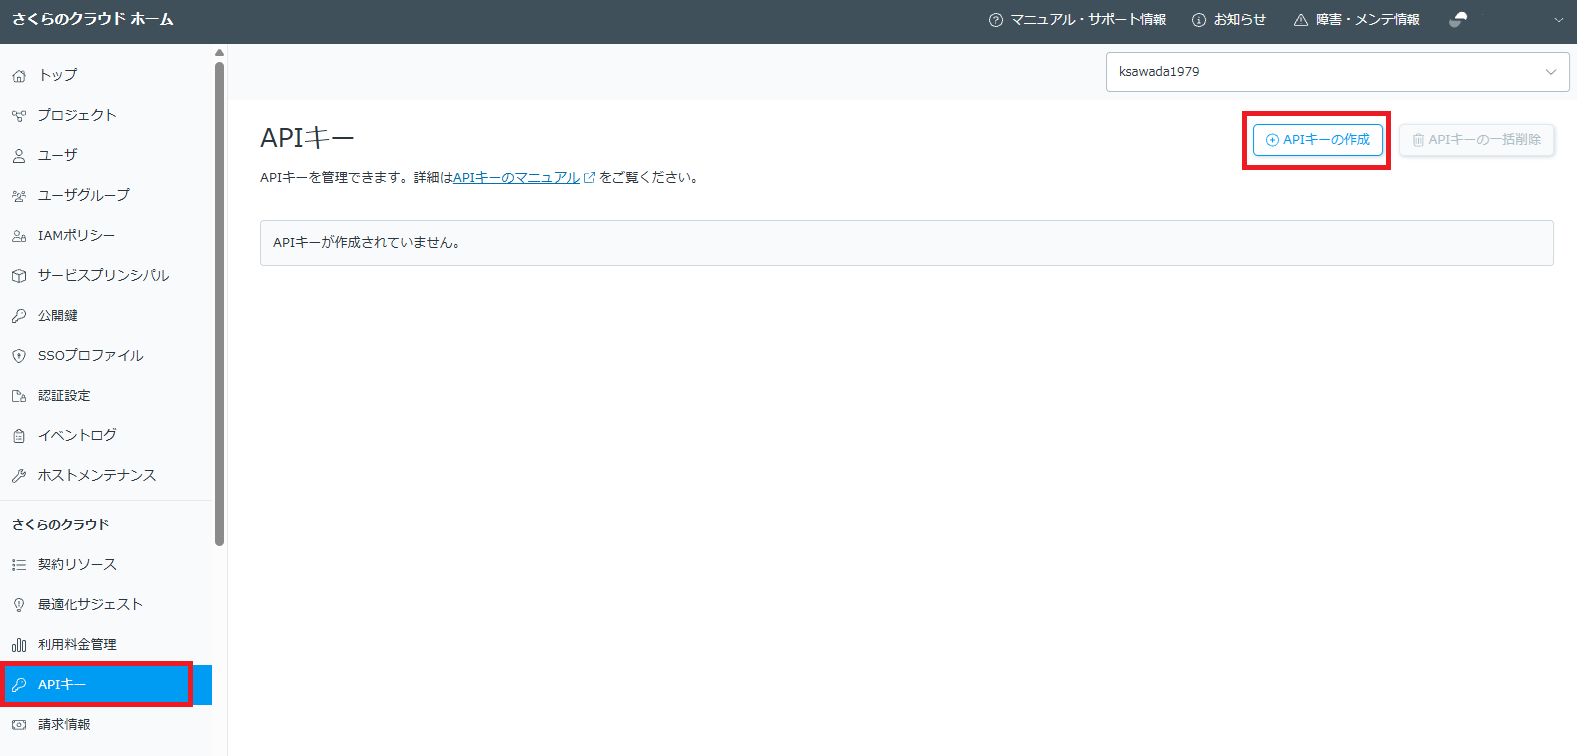The height and width of the screenshot is (756, 1577).
Task: Click the APIキー page heading
Action: [x=307, y=138]
